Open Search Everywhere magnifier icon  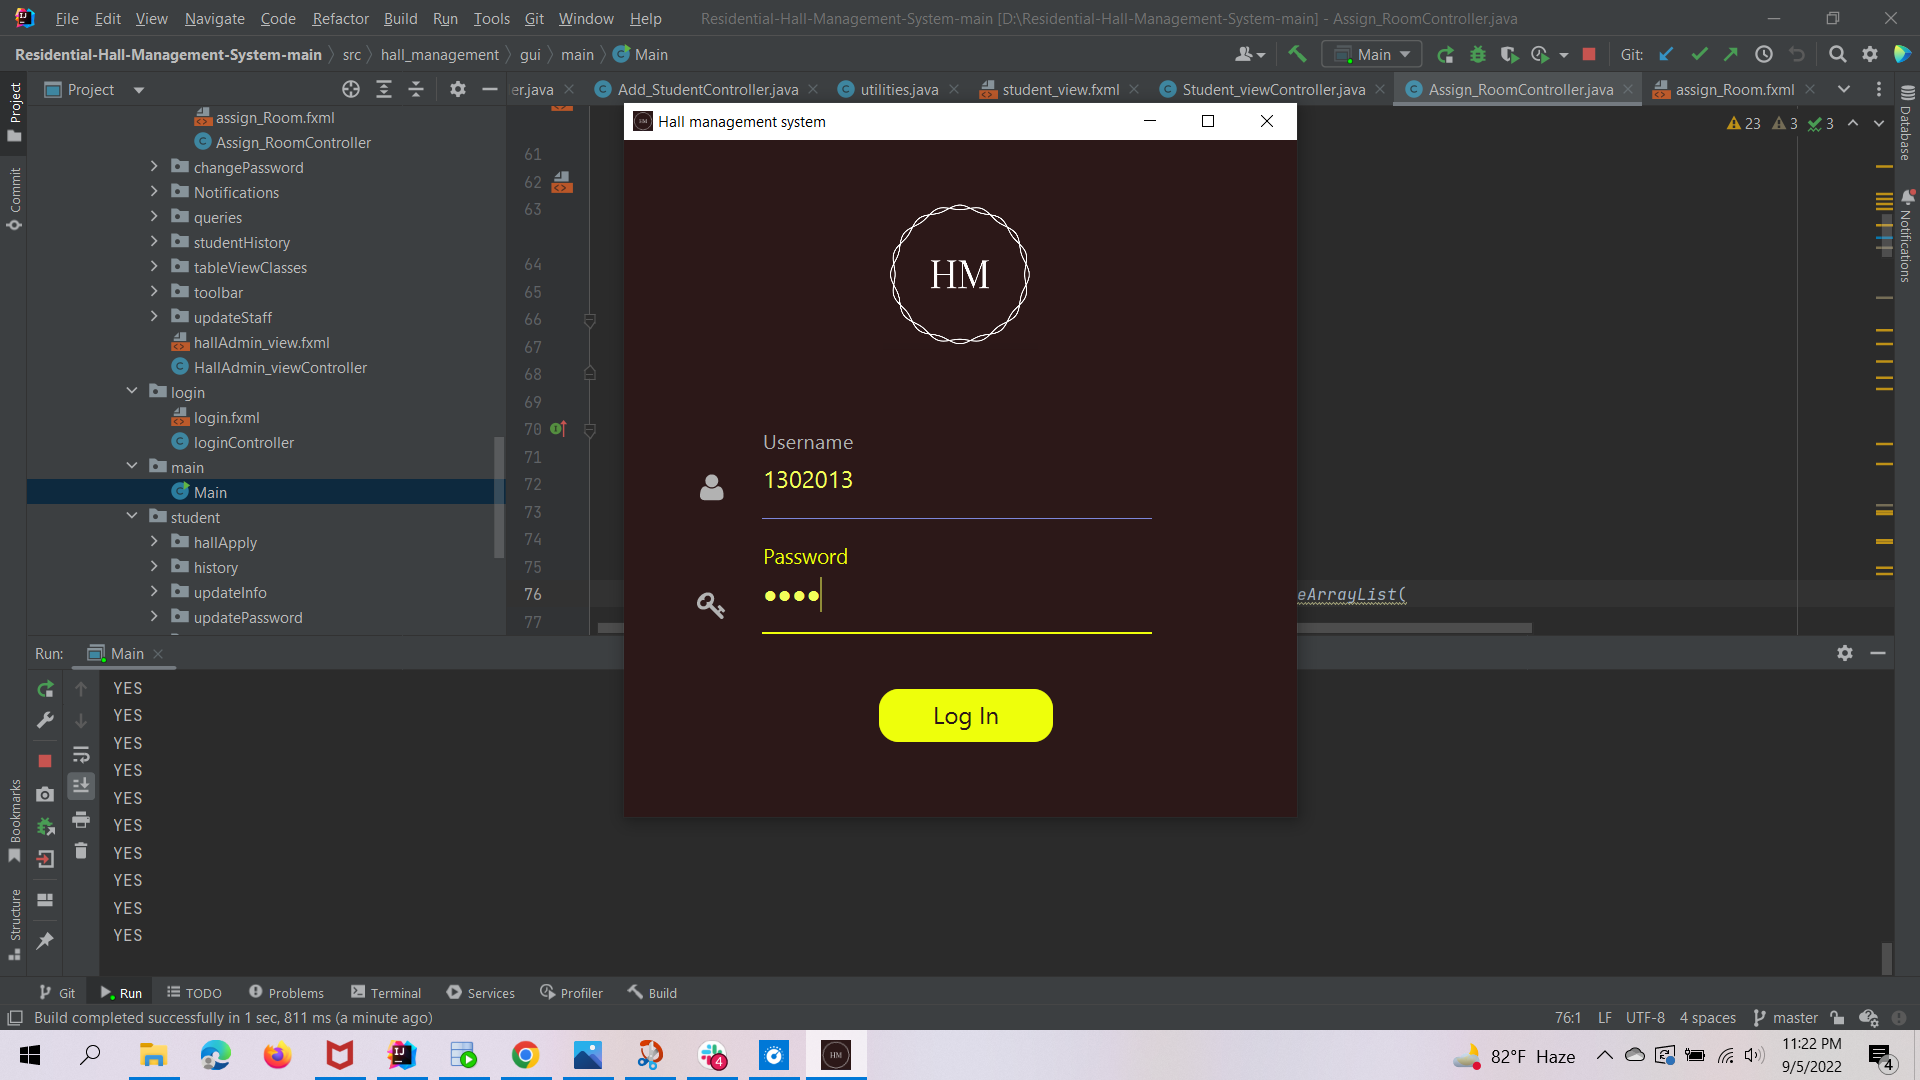(x=1839, y=54)
